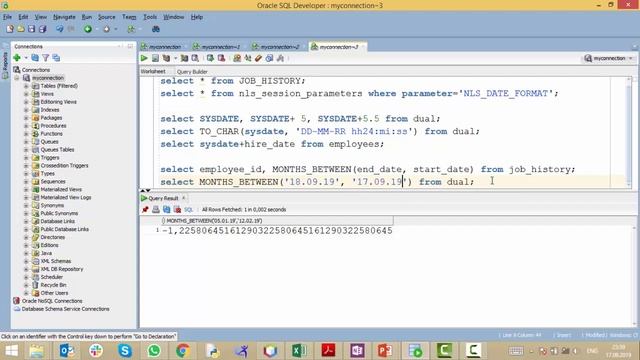Screen dimensions: 640x360
Task: Open the Help menu
Action: click(x=197, y=17)
